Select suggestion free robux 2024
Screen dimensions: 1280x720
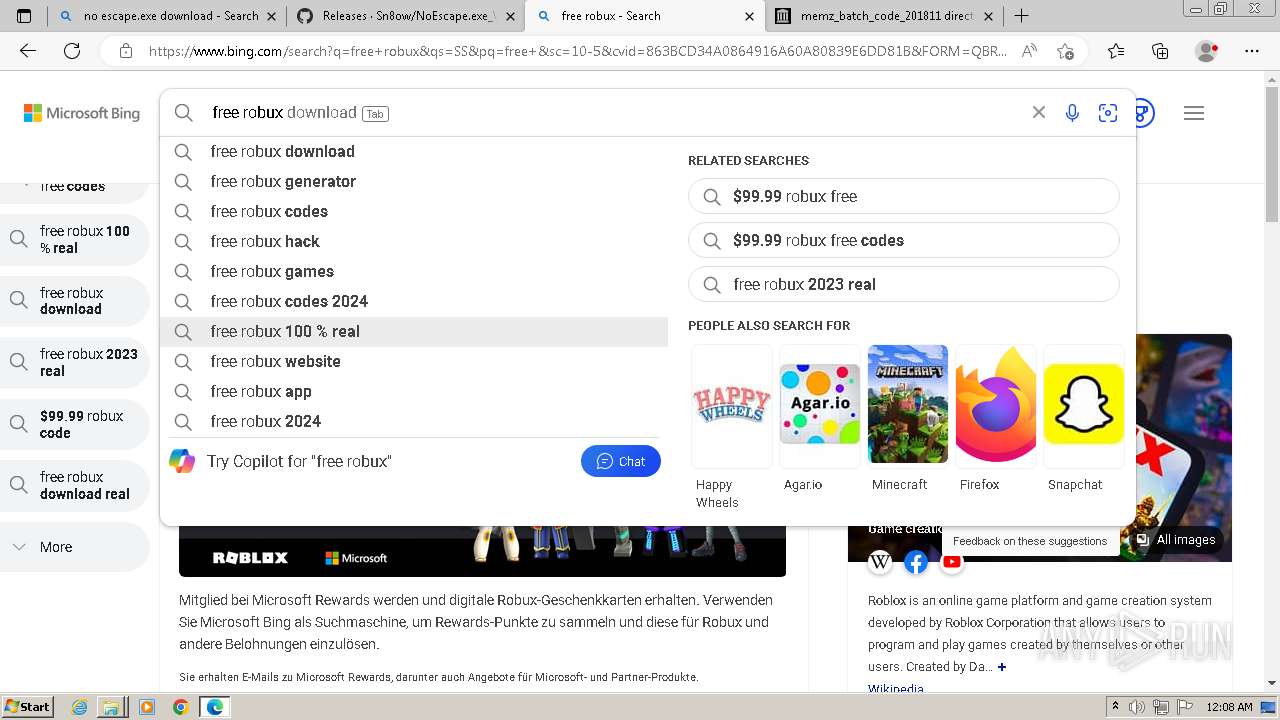414,422
